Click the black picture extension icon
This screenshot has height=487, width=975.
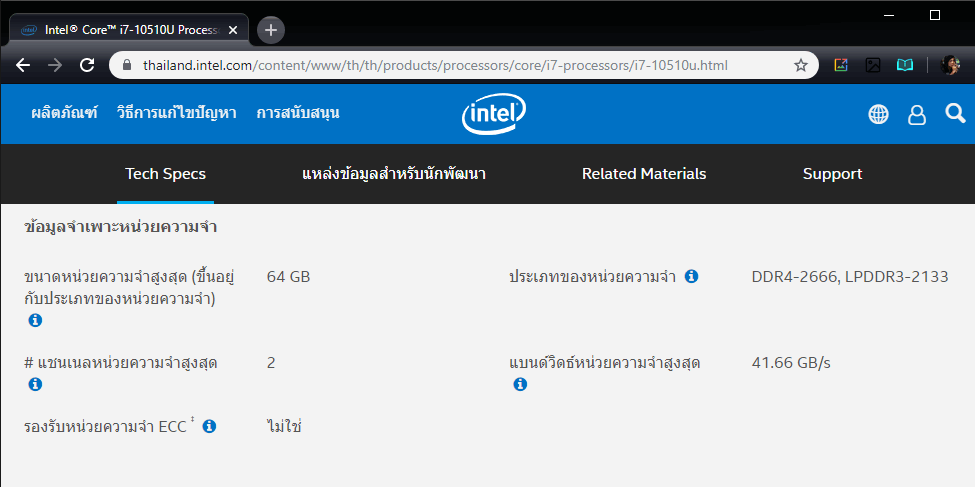tap(873, 66)
